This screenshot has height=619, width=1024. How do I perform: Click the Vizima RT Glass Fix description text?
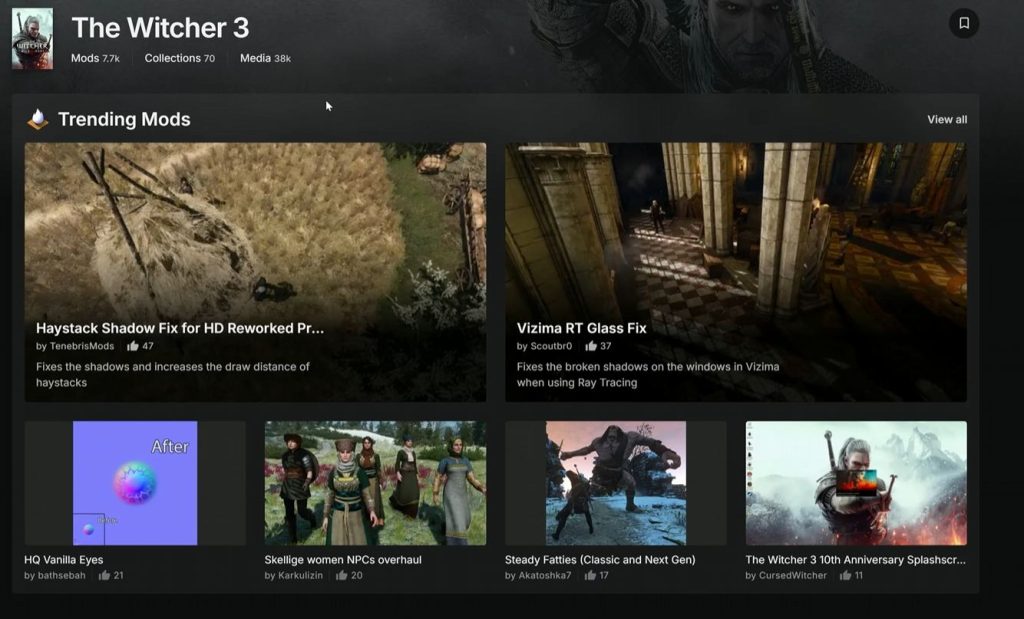pyautogui.click(x=648, y=375)
